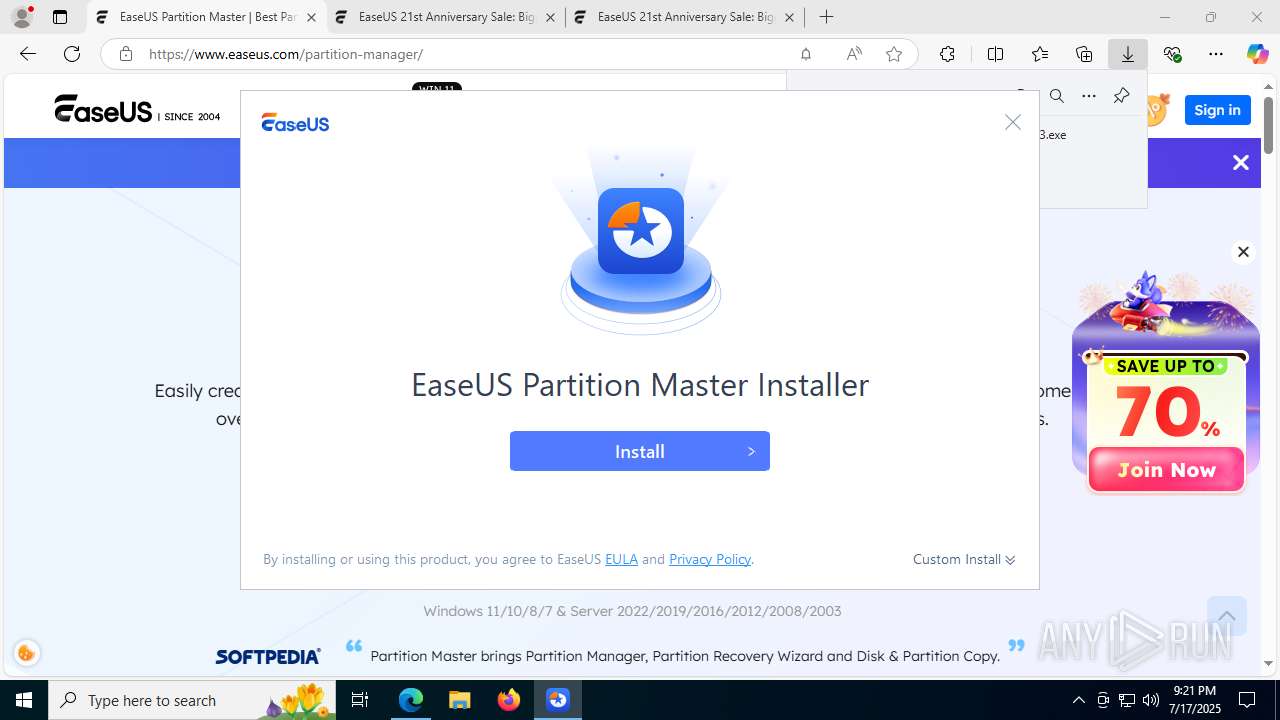Click the scroll-to-top arrow button

1226,616
